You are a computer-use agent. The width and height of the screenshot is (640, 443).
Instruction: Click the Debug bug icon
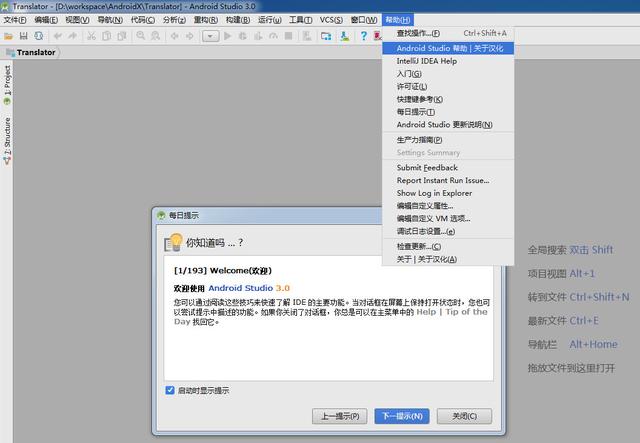[x=243, y=36]
